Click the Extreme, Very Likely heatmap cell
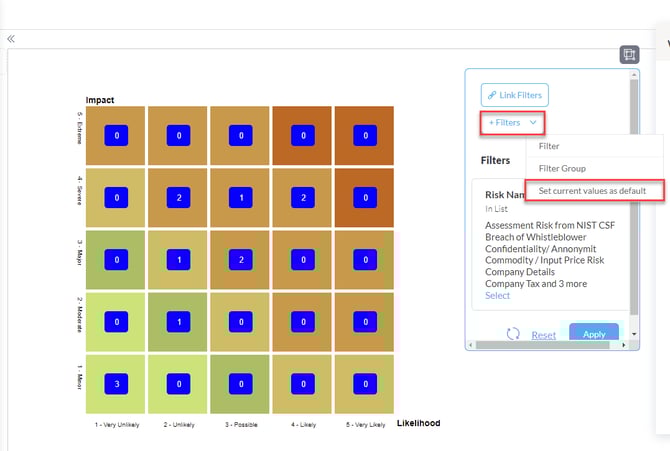This screenshot has height=451, width=670. coord(364,135)
